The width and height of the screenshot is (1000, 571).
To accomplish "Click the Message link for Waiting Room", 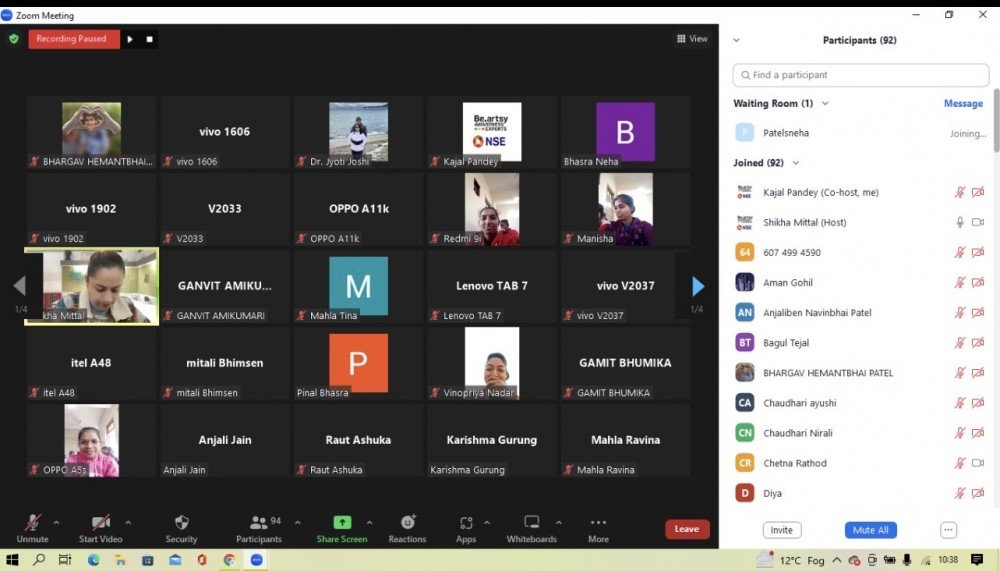I will [963, 104].
